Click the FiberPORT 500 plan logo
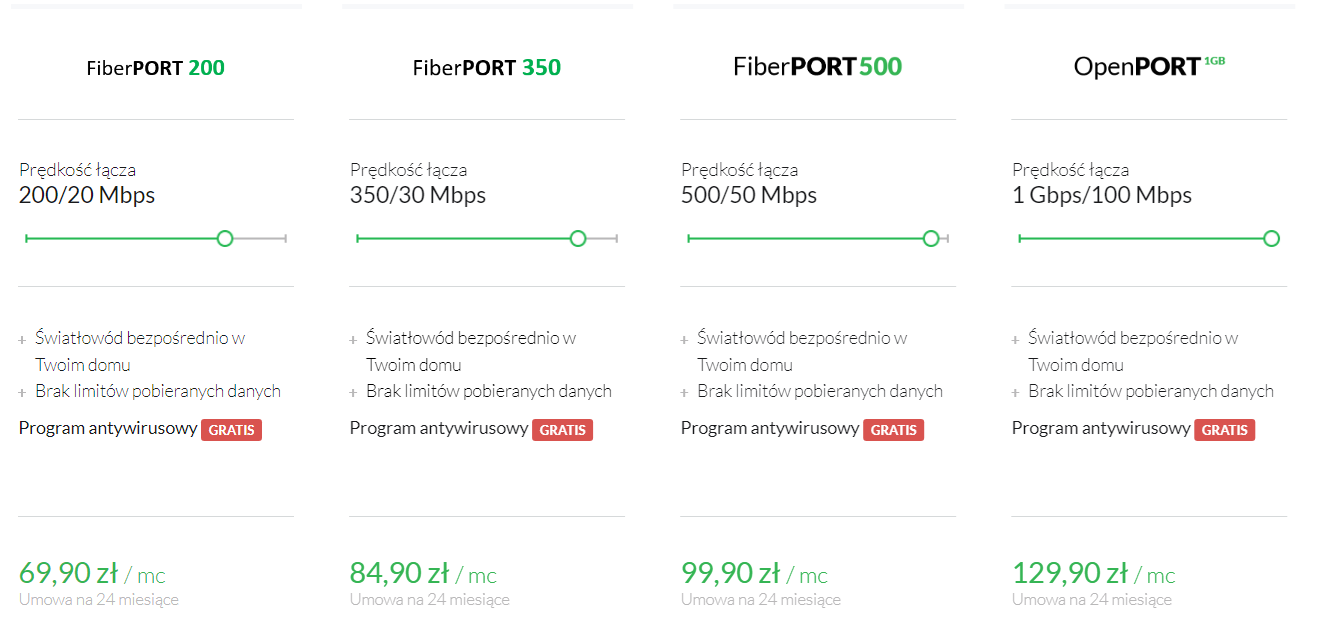This screenshot has height=619, width=1323. coord(818,67)
